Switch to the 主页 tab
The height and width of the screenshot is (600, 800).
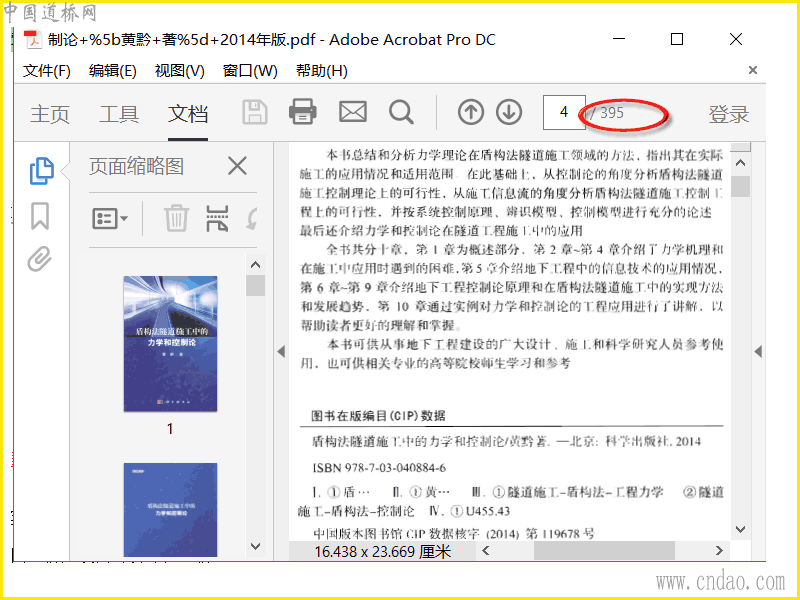[x=49, y=113]
